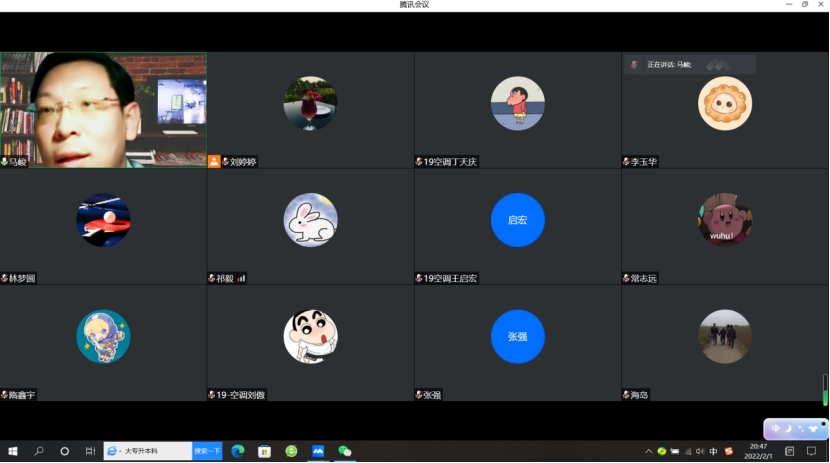Viewport: 830px width, 463px height.
Task: Click the host badge icon beside 刘婷婷
Action: click(214, 162)
